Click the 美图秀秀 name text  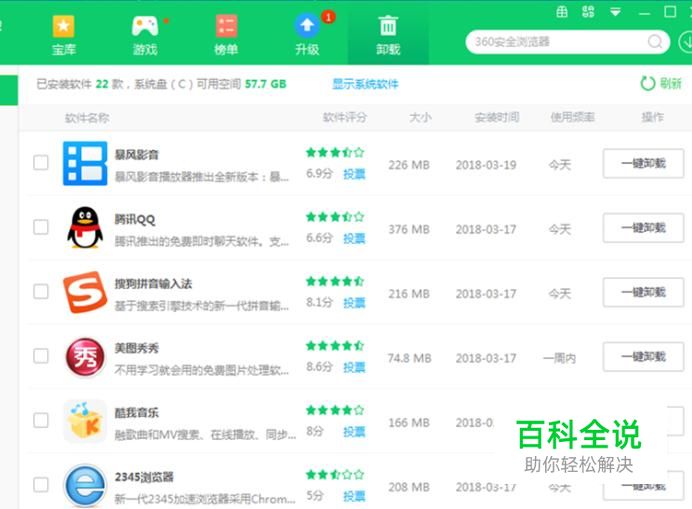136,348
